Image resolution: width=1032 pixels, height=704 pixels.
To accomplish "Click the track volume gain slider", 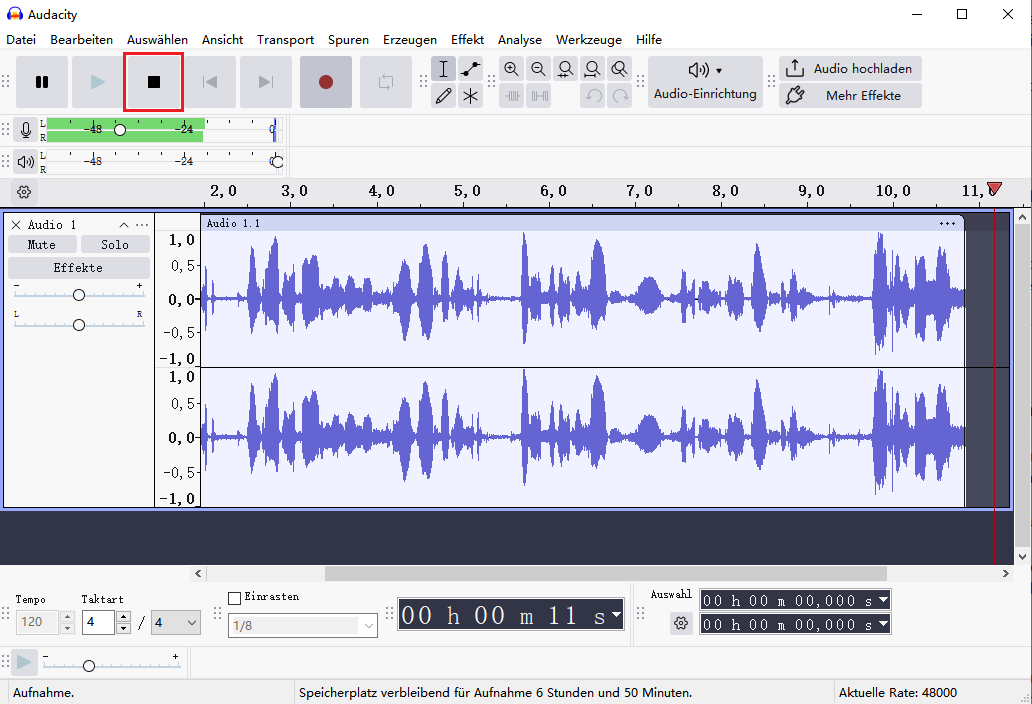I will pyautogui.click(x=79, y=295).
